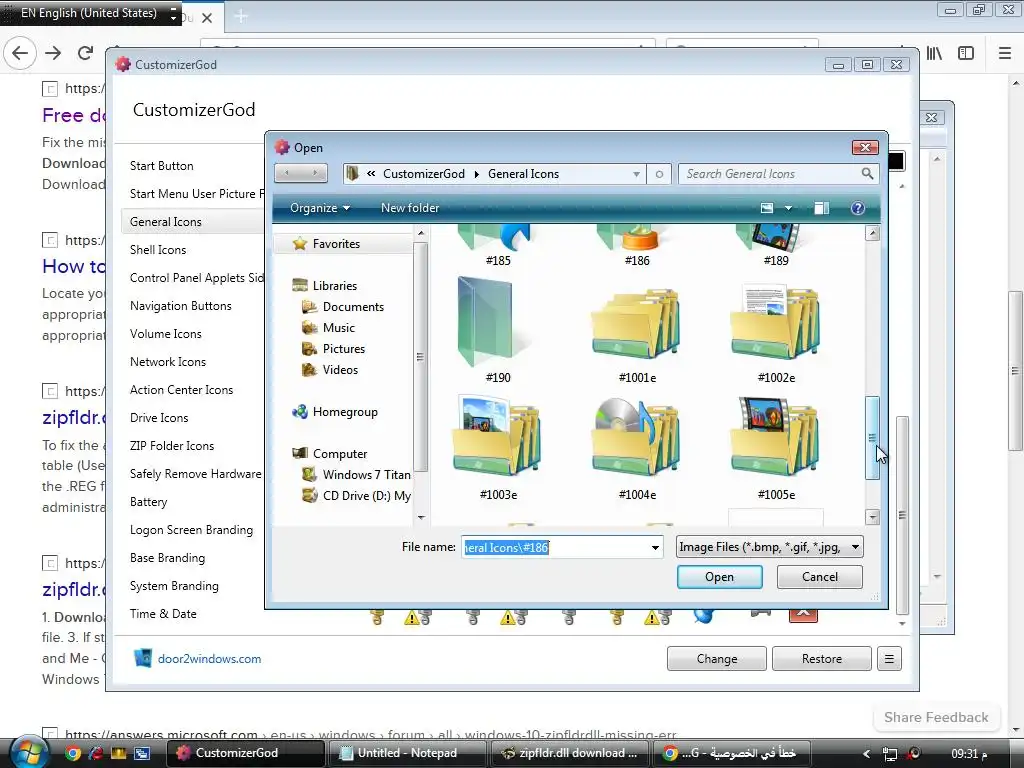The height and width of the screenshot is (768, 1024).
Task: Open the File name dropdown arrow
Action: click(x=654, y=547)
